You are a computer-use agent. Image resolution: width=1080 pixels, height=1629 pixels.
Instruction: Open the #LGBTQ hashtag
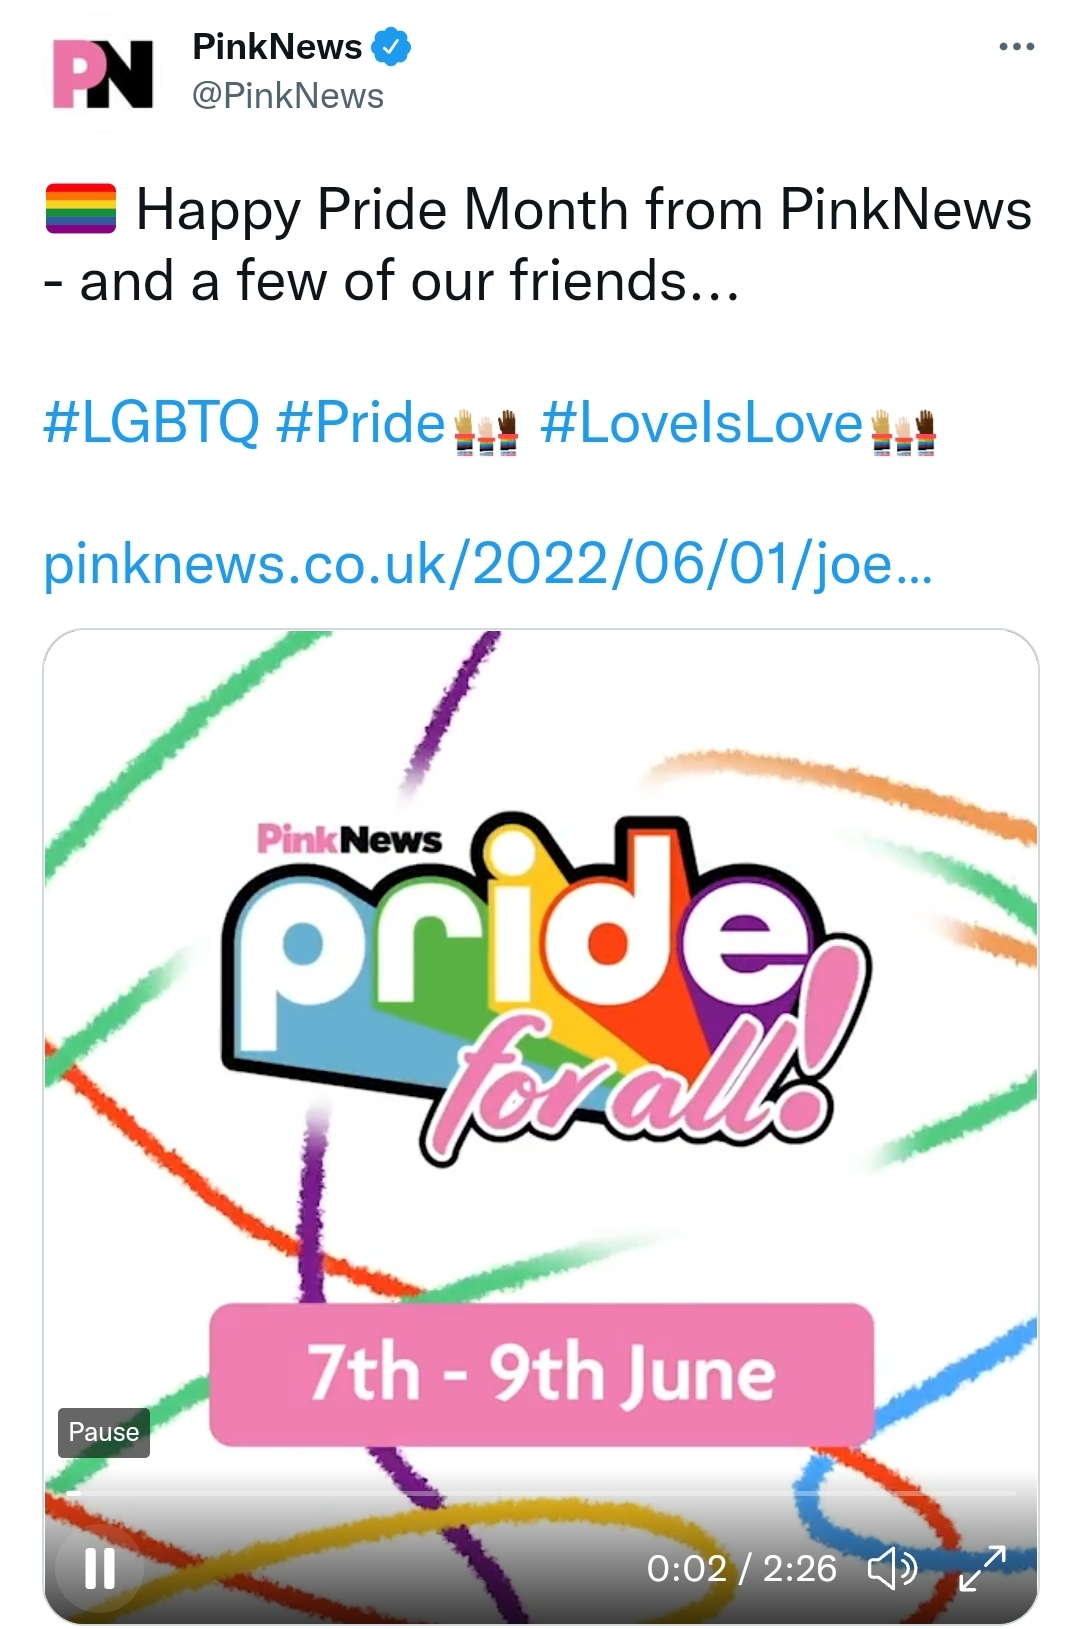(151, 422)
